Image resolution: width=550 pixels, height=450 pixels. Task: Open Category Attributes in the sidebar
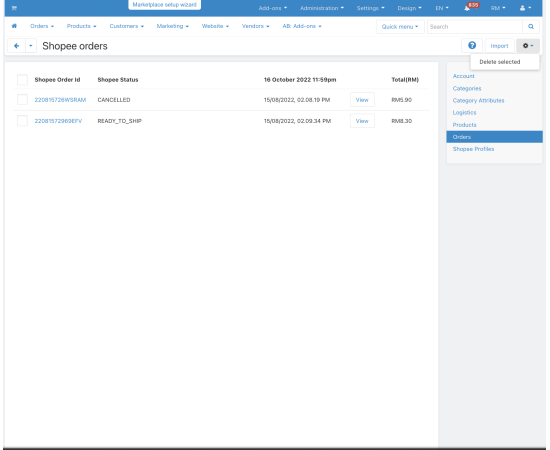tap(478, 100)
